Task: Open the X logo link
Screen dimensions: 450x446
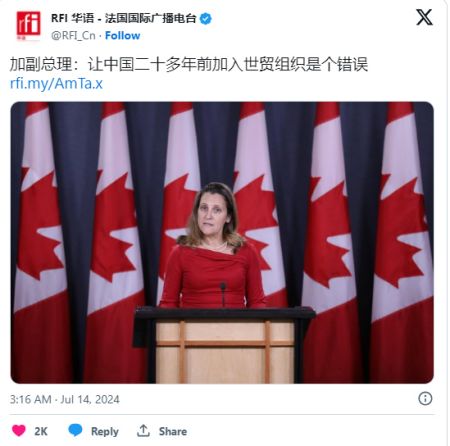Action: [424, 17]
